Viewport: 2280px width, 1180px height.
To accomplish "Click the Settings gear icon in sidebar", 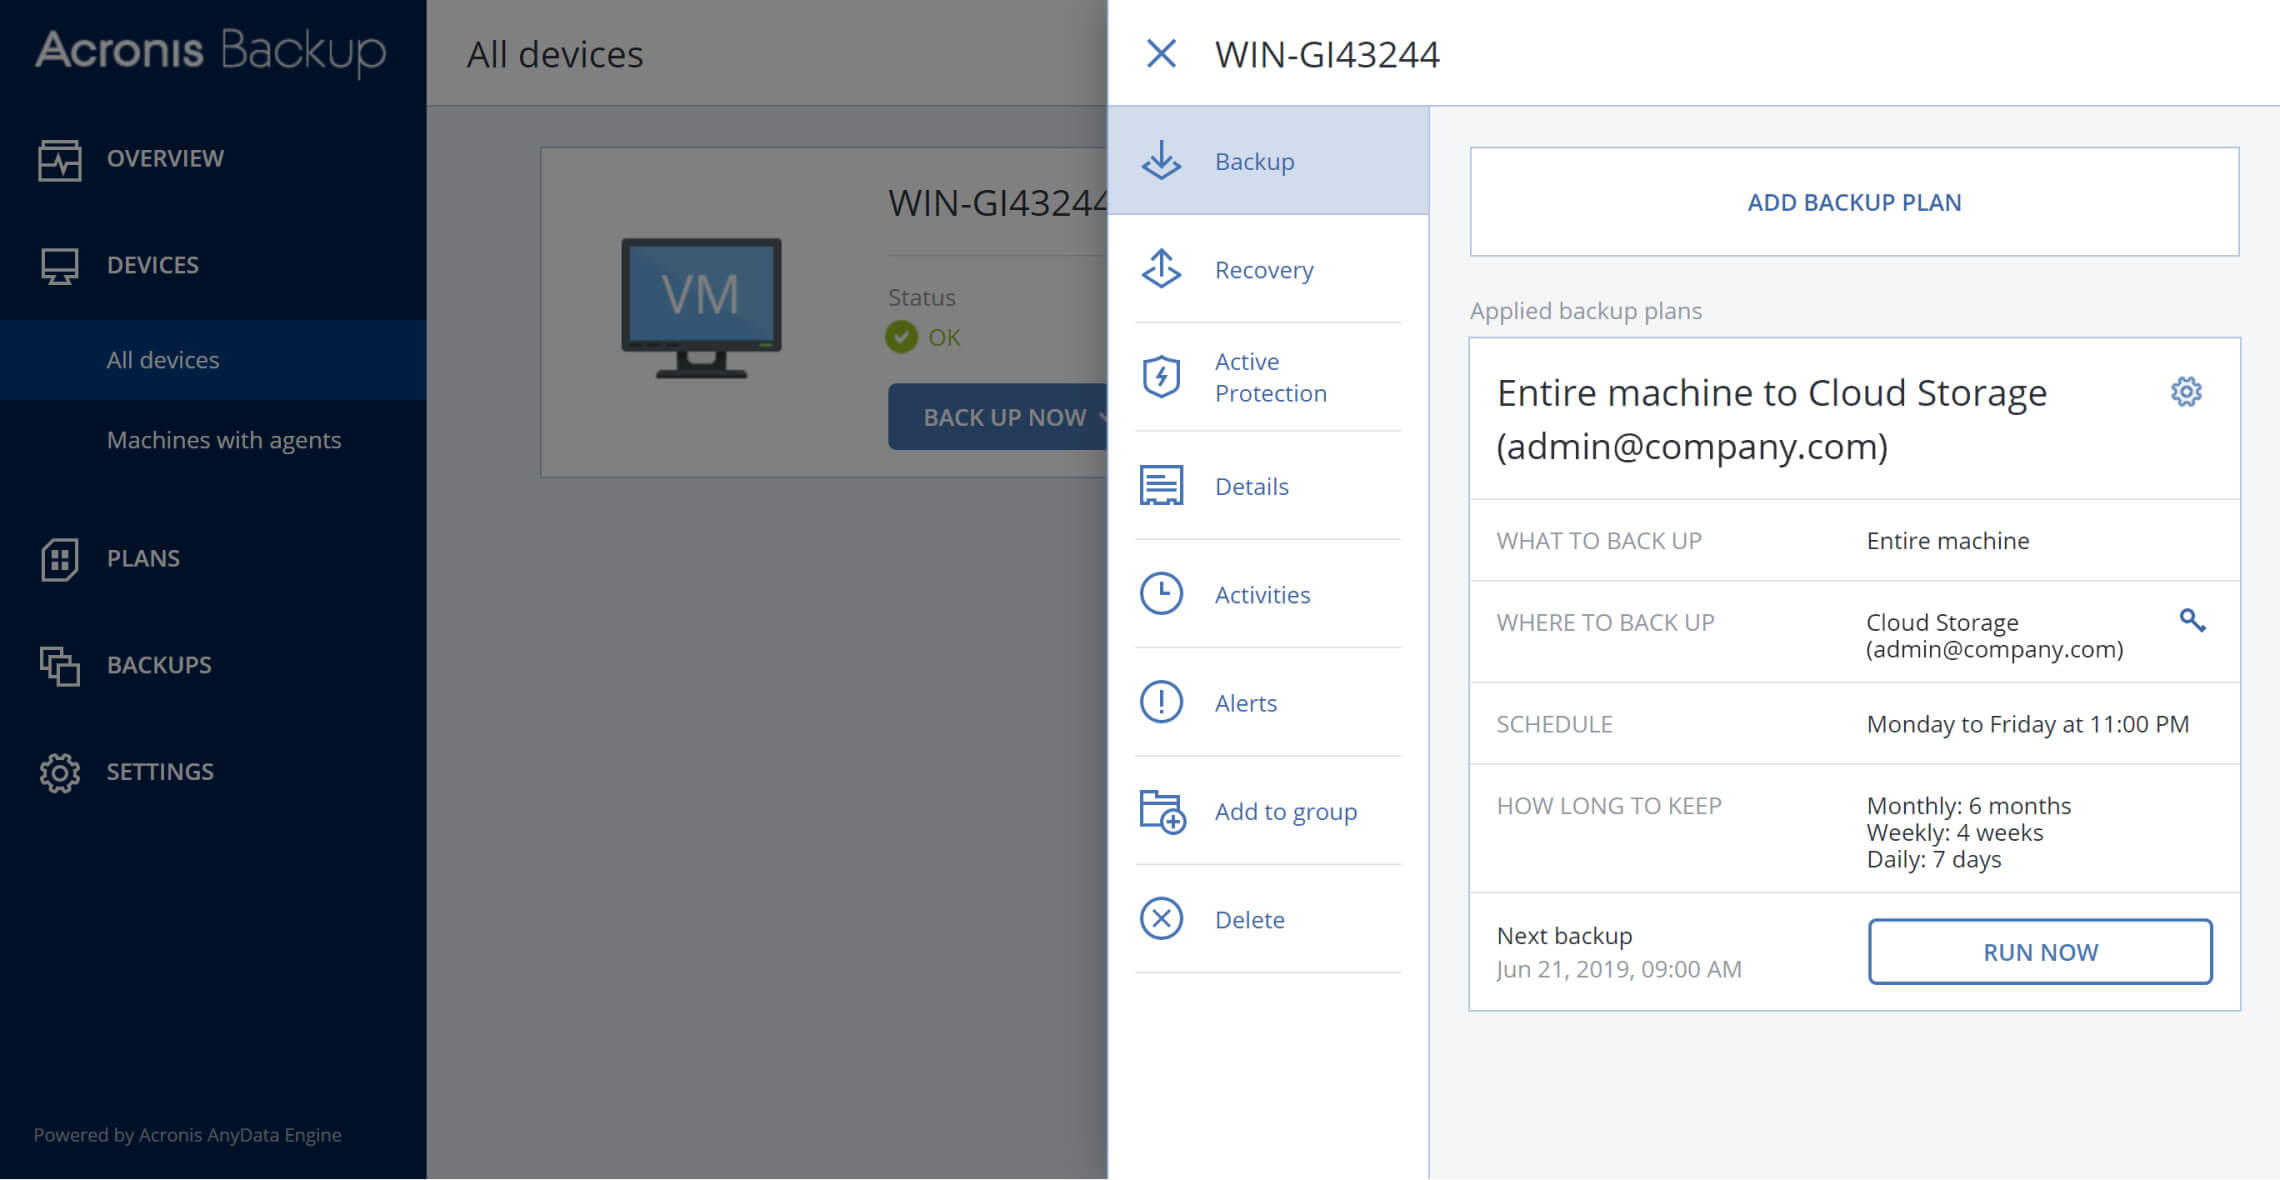I will [60, 773].
